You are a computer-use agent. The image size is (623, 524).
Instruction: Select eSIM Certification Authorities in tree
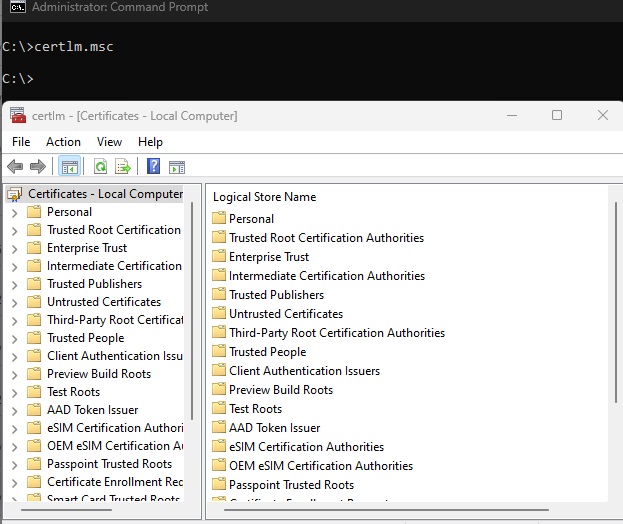[x=115, y=427]
